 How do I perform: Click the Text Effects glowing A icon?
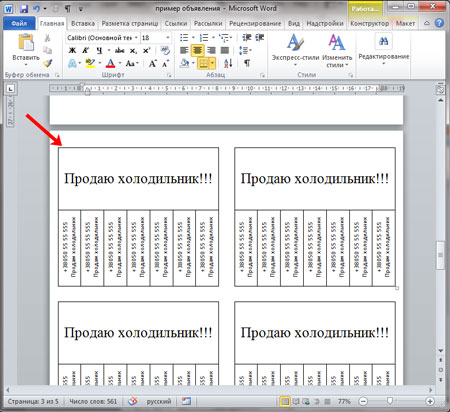coord(72,63)
